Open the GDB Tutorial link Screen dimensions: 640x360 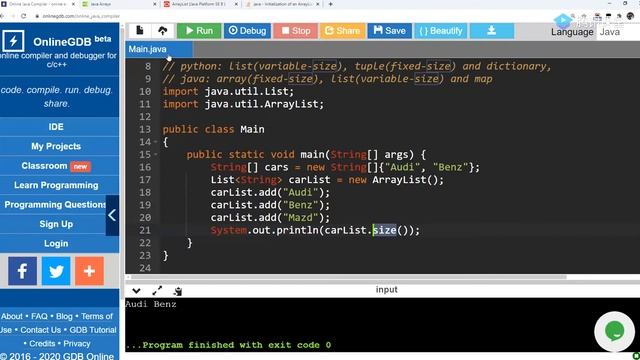pyautogui.click(x=93, y=330)
